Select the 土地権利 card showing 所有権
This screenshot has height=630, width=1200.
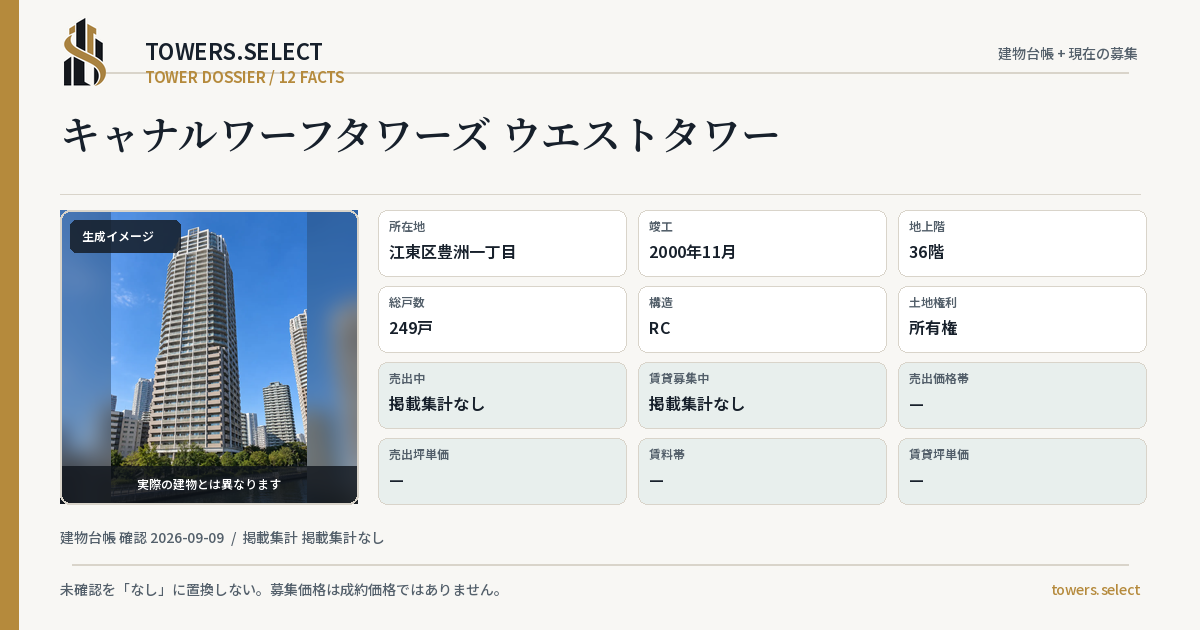(x=1022, y=319)
